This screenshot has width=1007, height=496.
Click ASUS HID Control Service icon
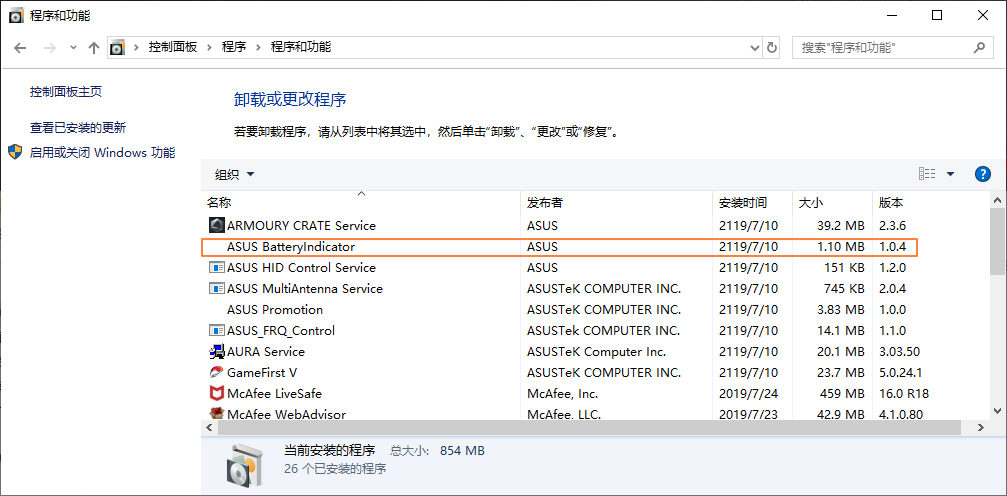pyautogui.click(x=217, y=267)
